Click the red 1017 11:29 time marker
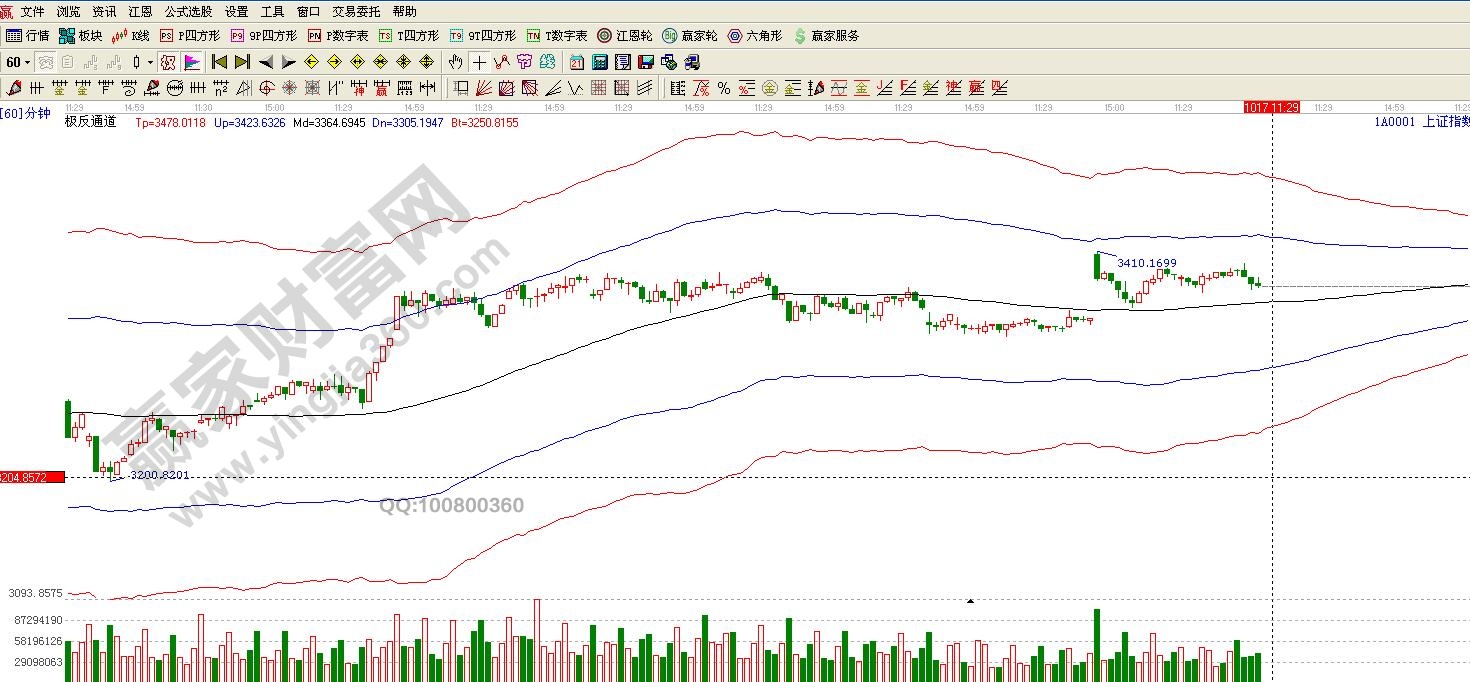 coord(1271,107)
